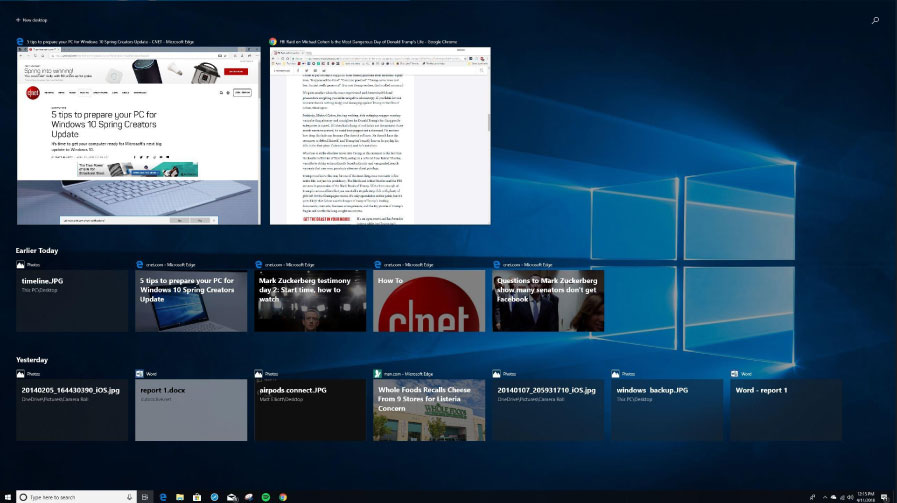The height and width of the screenshot is (503, 897).
Task: Launch Google Chrome from the taskbar
Action: pyautogui.click(x=284, y=496)
